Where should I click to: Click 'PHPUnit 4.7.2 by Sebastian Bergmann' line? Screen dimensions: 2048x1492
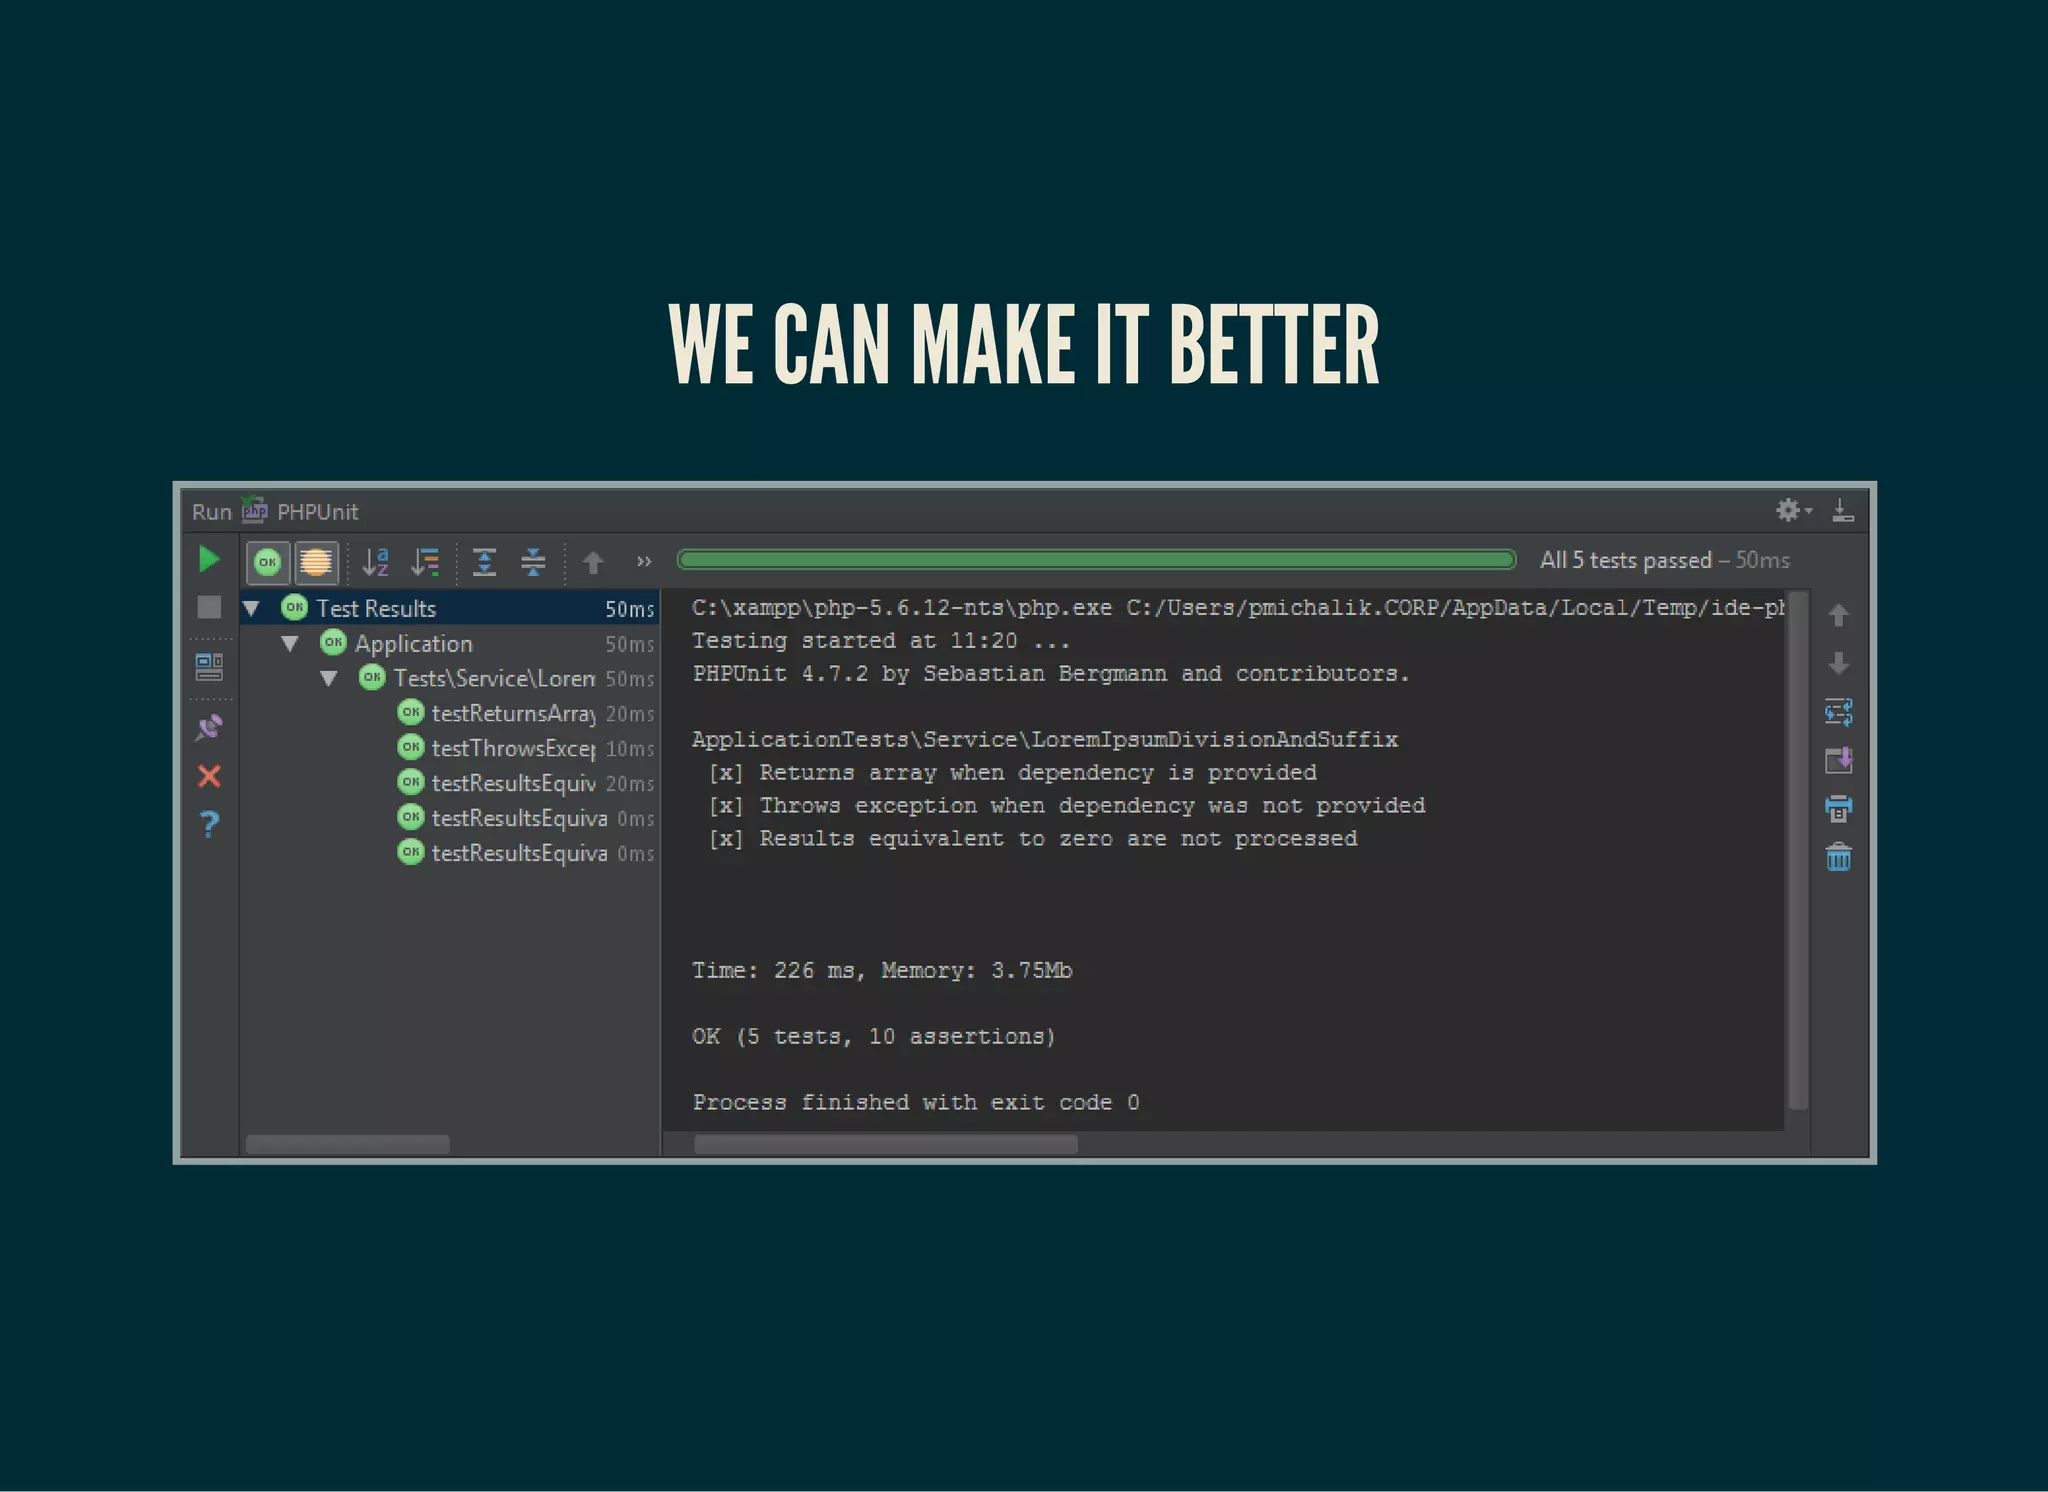(1051, 674)
